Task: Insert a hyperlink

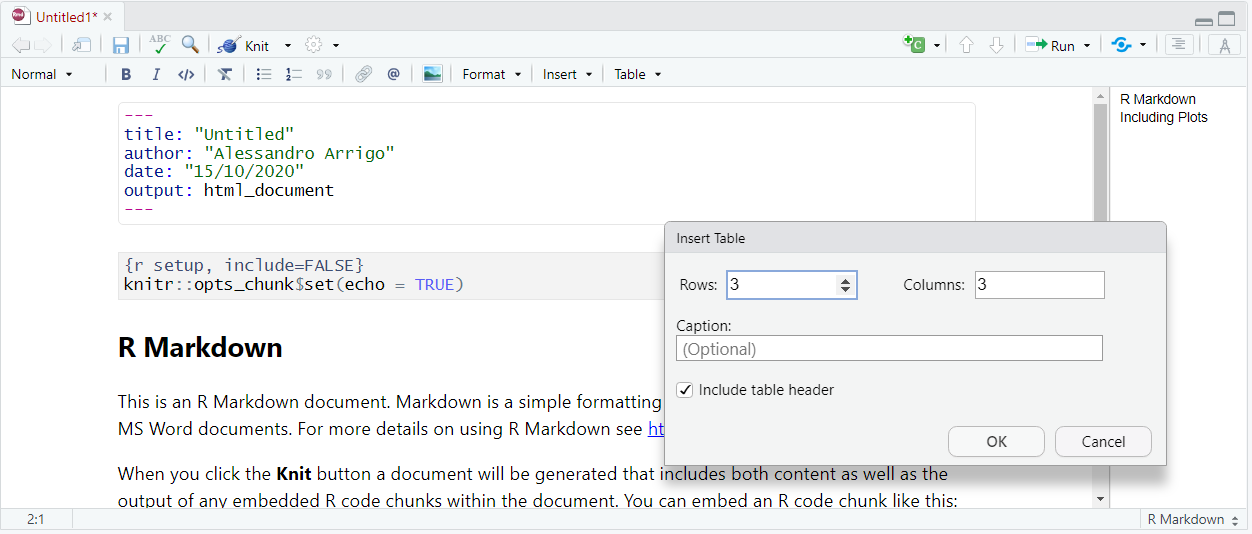Action: (364, 74)
